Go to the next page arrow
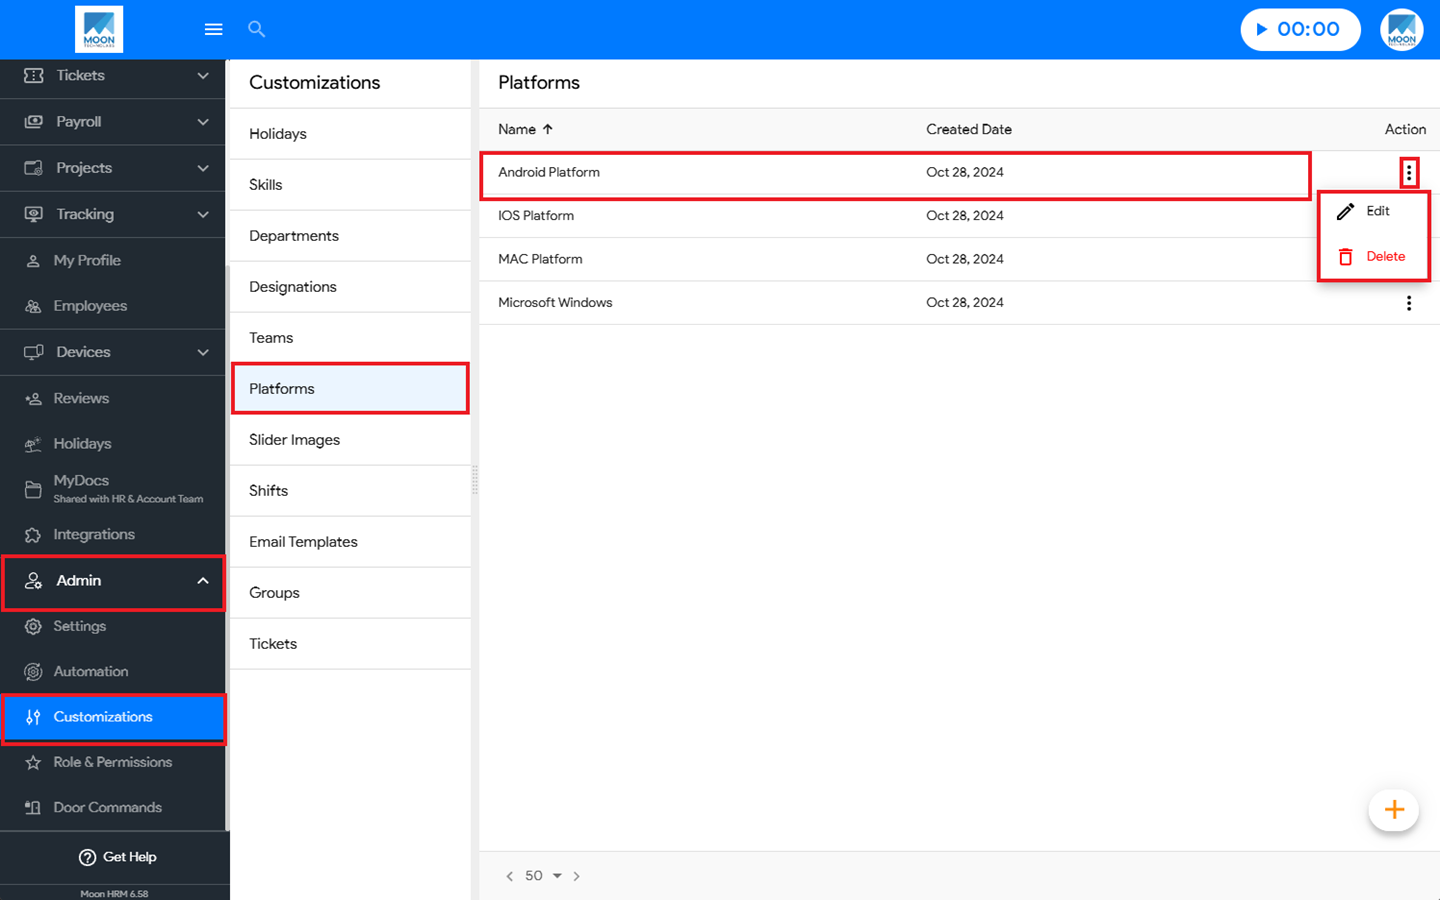This screenshot has height=900, width=1440. [577, 876]
